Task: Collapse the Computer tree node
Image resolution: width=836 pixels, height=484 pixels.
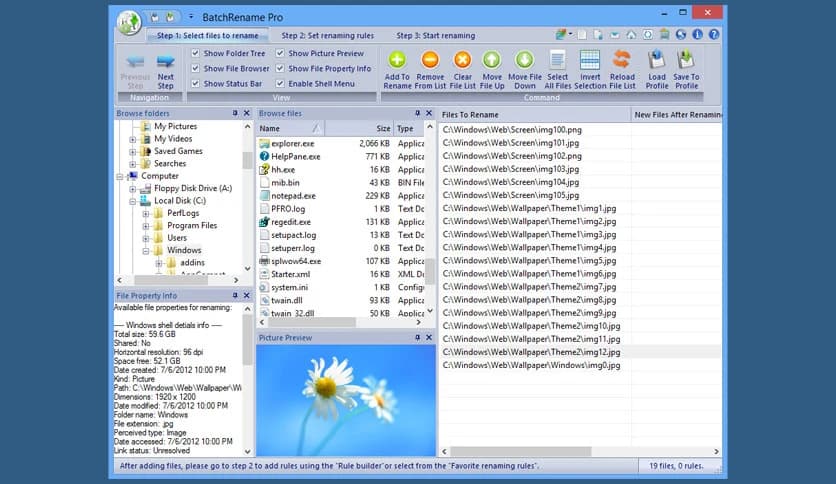Action: [120, 176]
